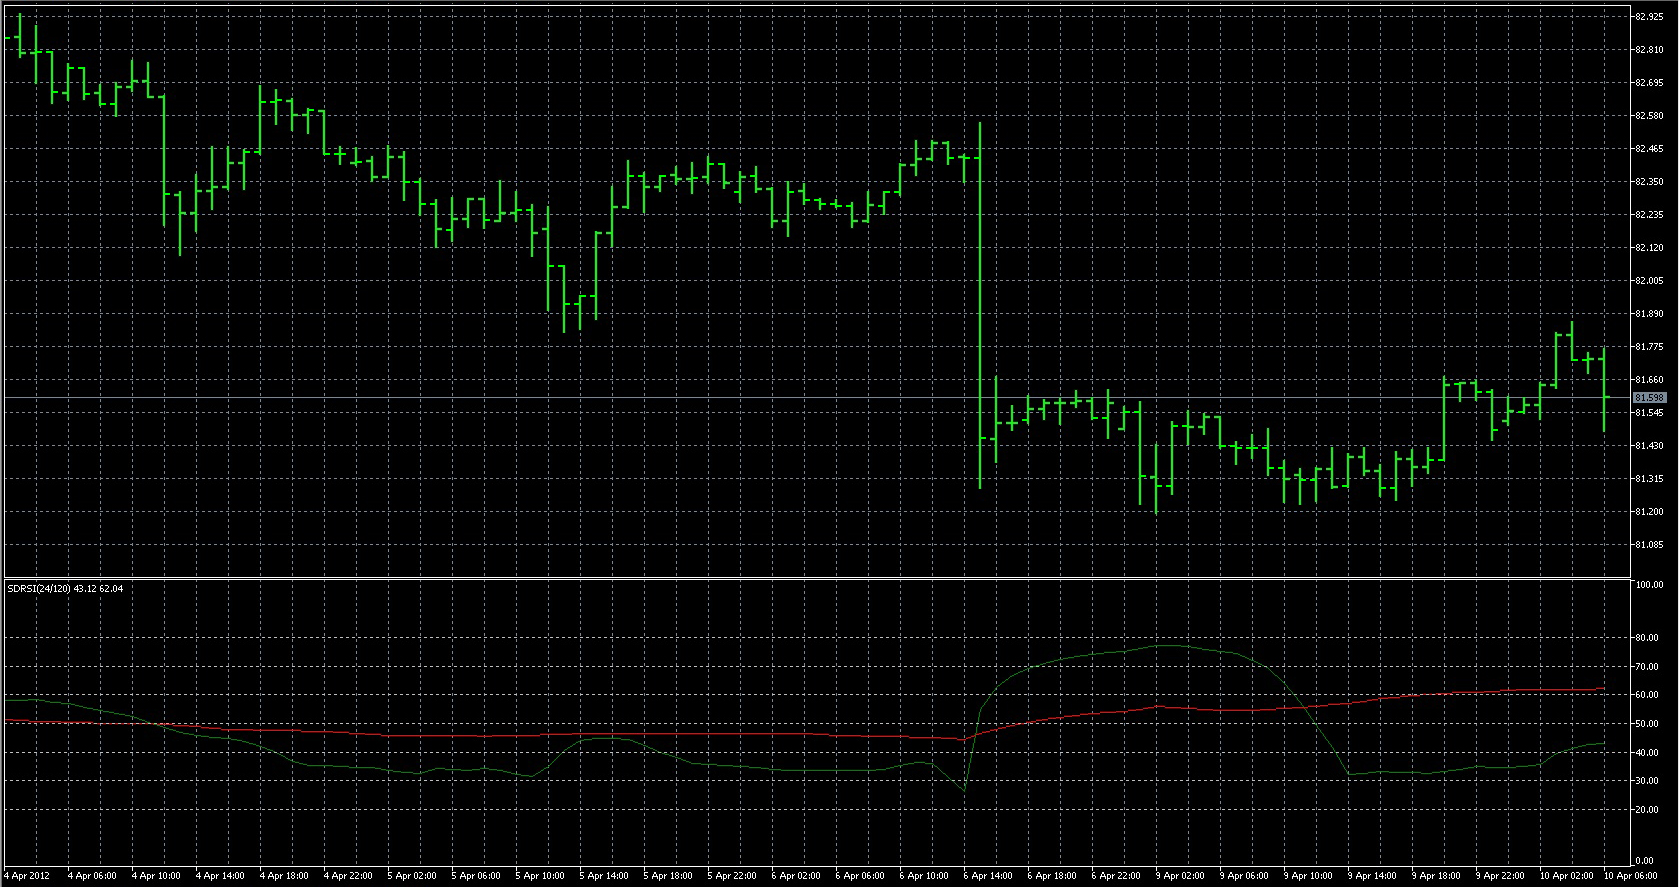This screenshot has height=887, width=1680.
Task: Select the 10 Apr 06:00 time label
Action: click(x=1631, y=876)
